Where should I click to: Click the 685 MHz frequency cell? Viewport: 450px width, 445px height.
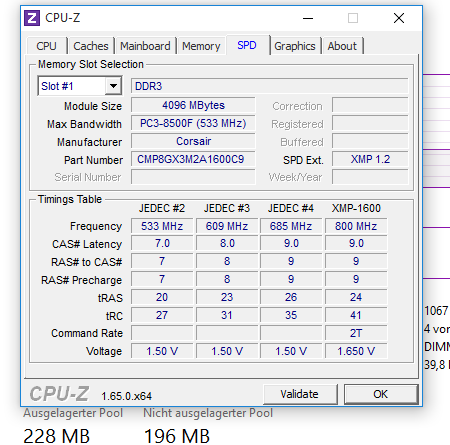tap(291, 226)
